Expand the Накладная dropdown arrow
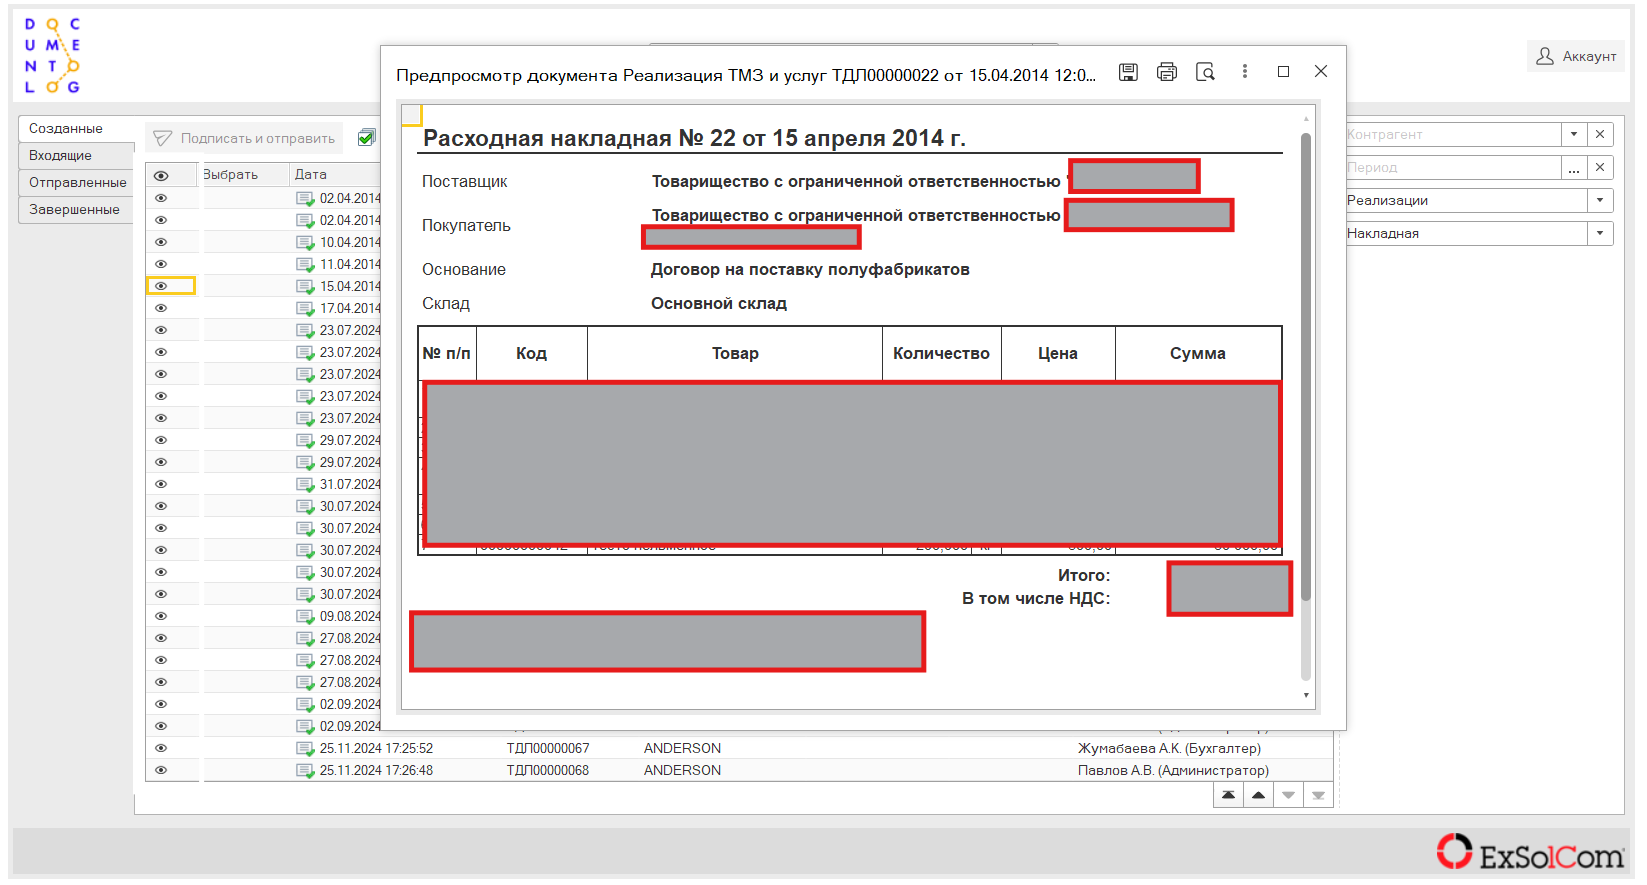The width and height of the screenshot is (1647, 885). [1600, 233]
